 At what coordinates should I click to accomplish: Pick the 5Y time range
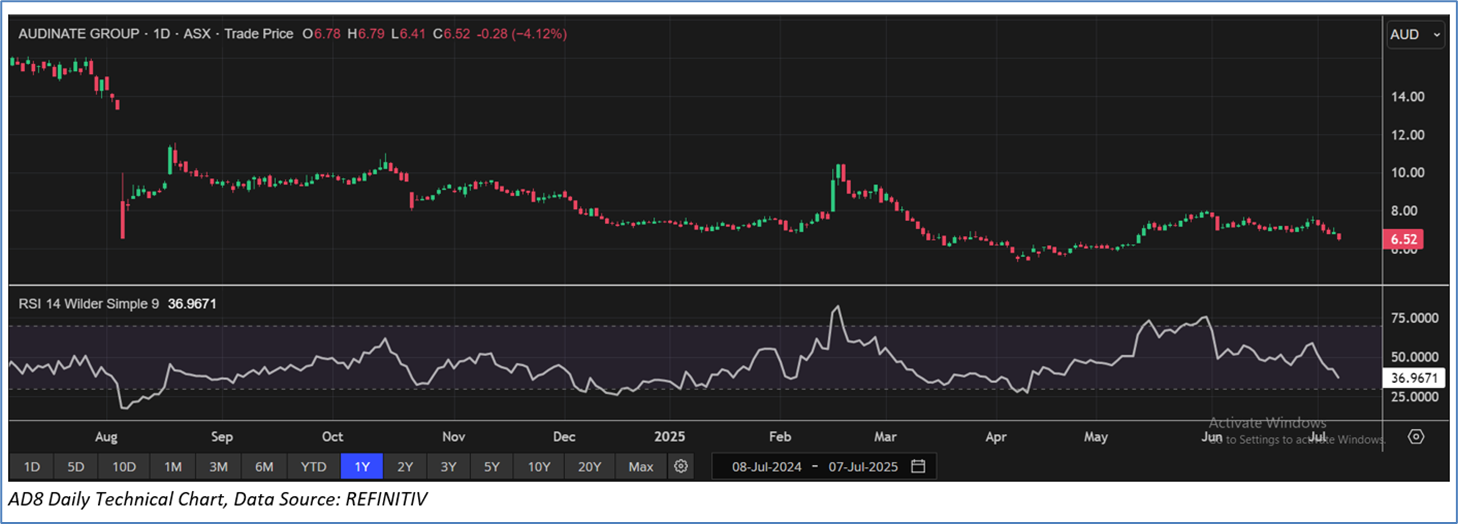(492, 466)
